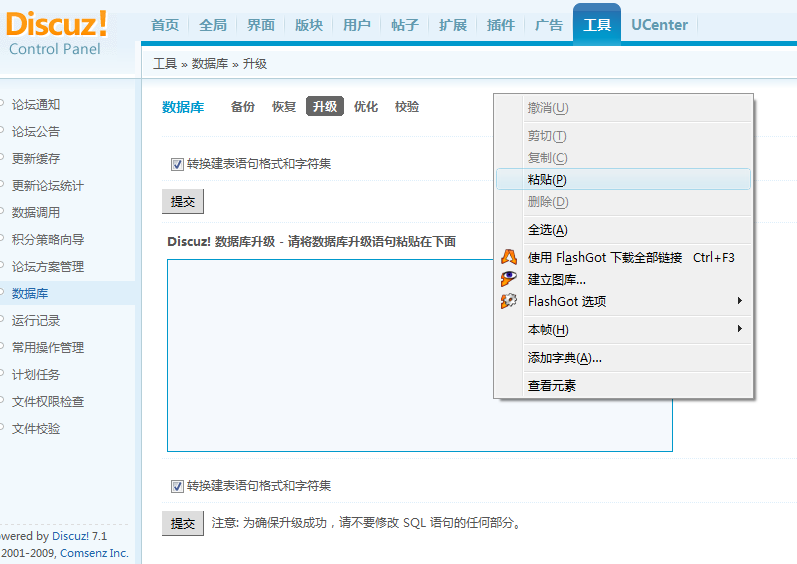Click the FlashGot download all links icon
Screen dimensions: 797x564
click(509, 257)
